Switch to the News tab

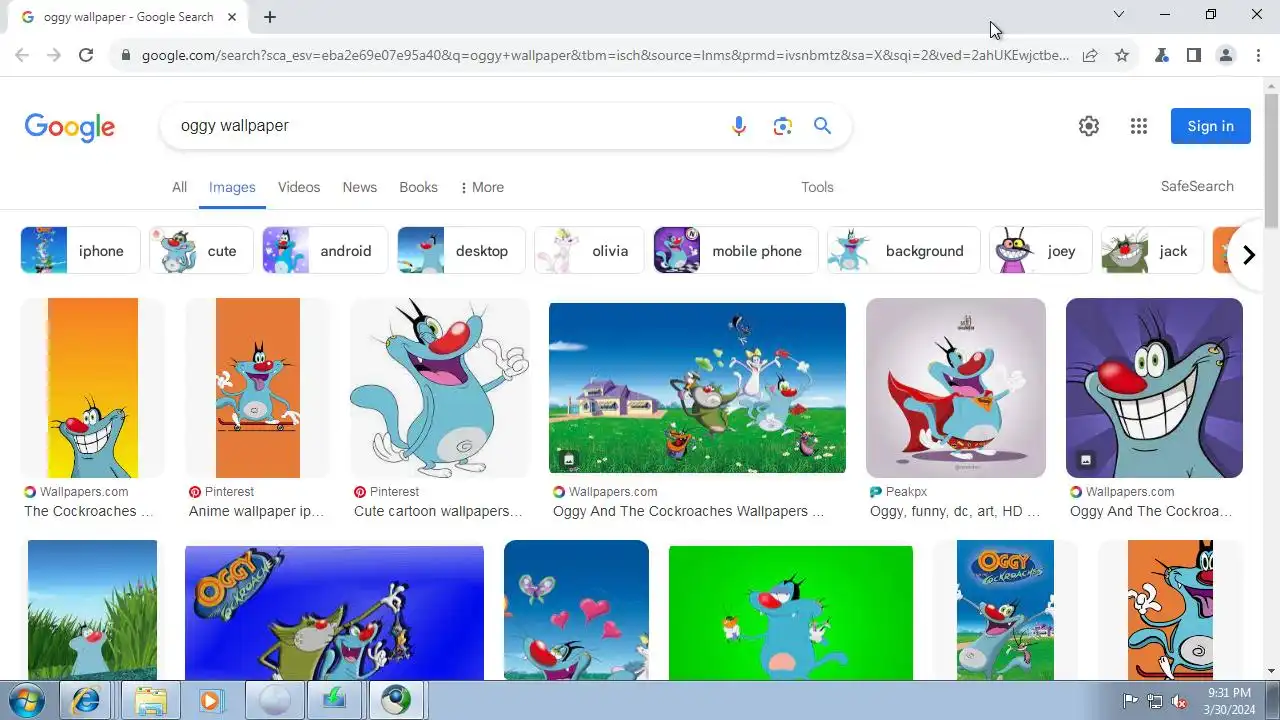click(x=360, y=187)
